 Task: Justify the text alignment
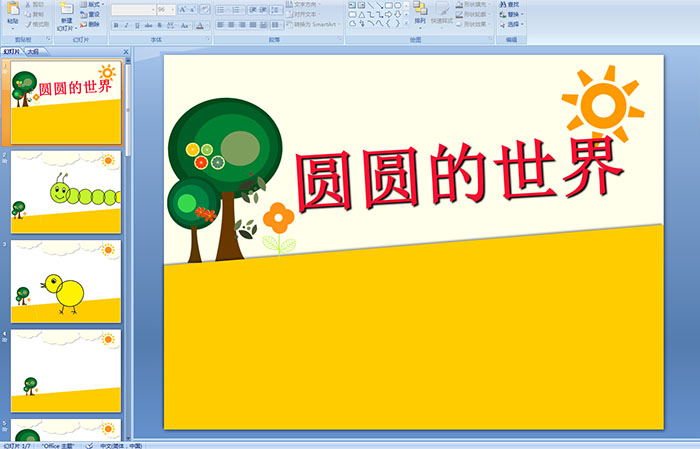(x=253, y=25)
